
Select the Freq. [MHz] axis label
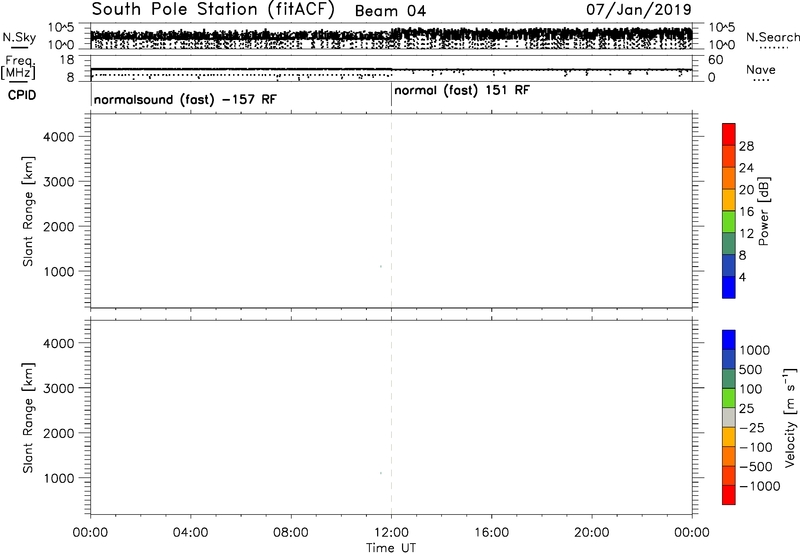(x=18, y=67)
